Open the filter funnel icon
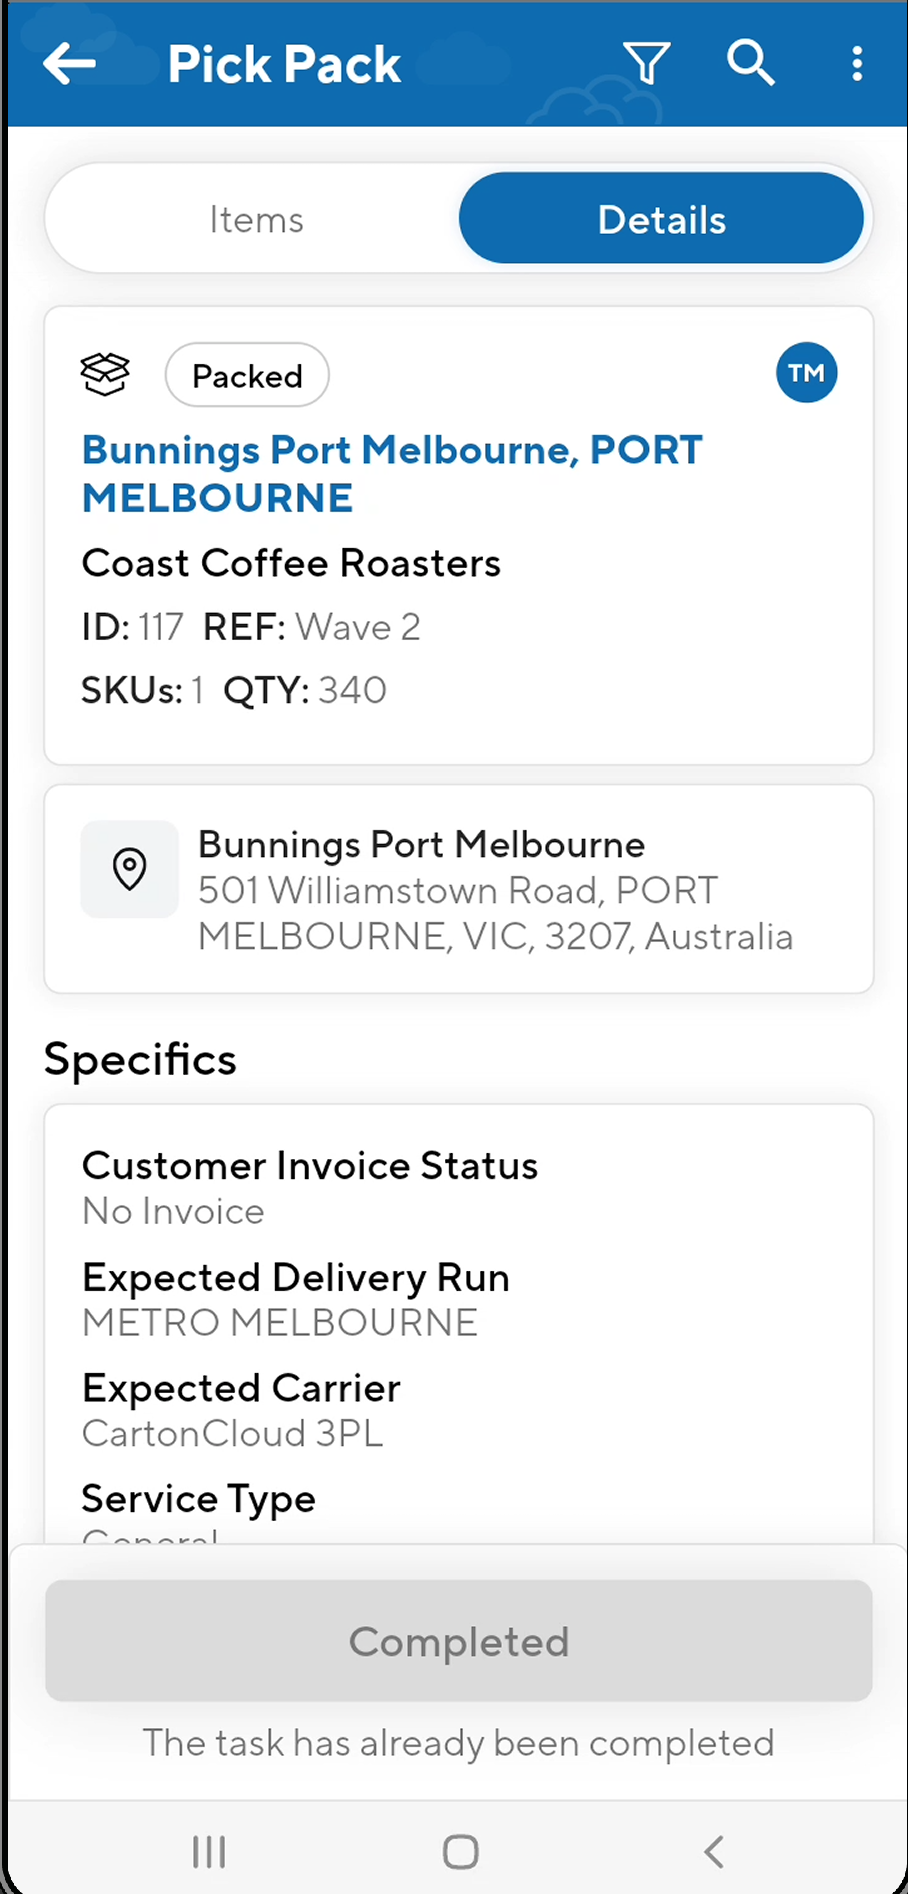This screenshot has width=908, height=1894. [647, 64]
